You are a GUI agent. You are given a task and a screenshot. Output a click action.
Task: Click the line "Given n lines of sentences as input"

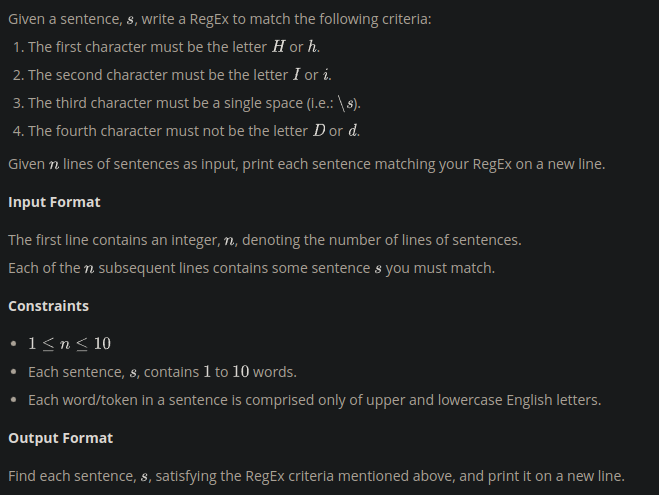click(305, 164)
